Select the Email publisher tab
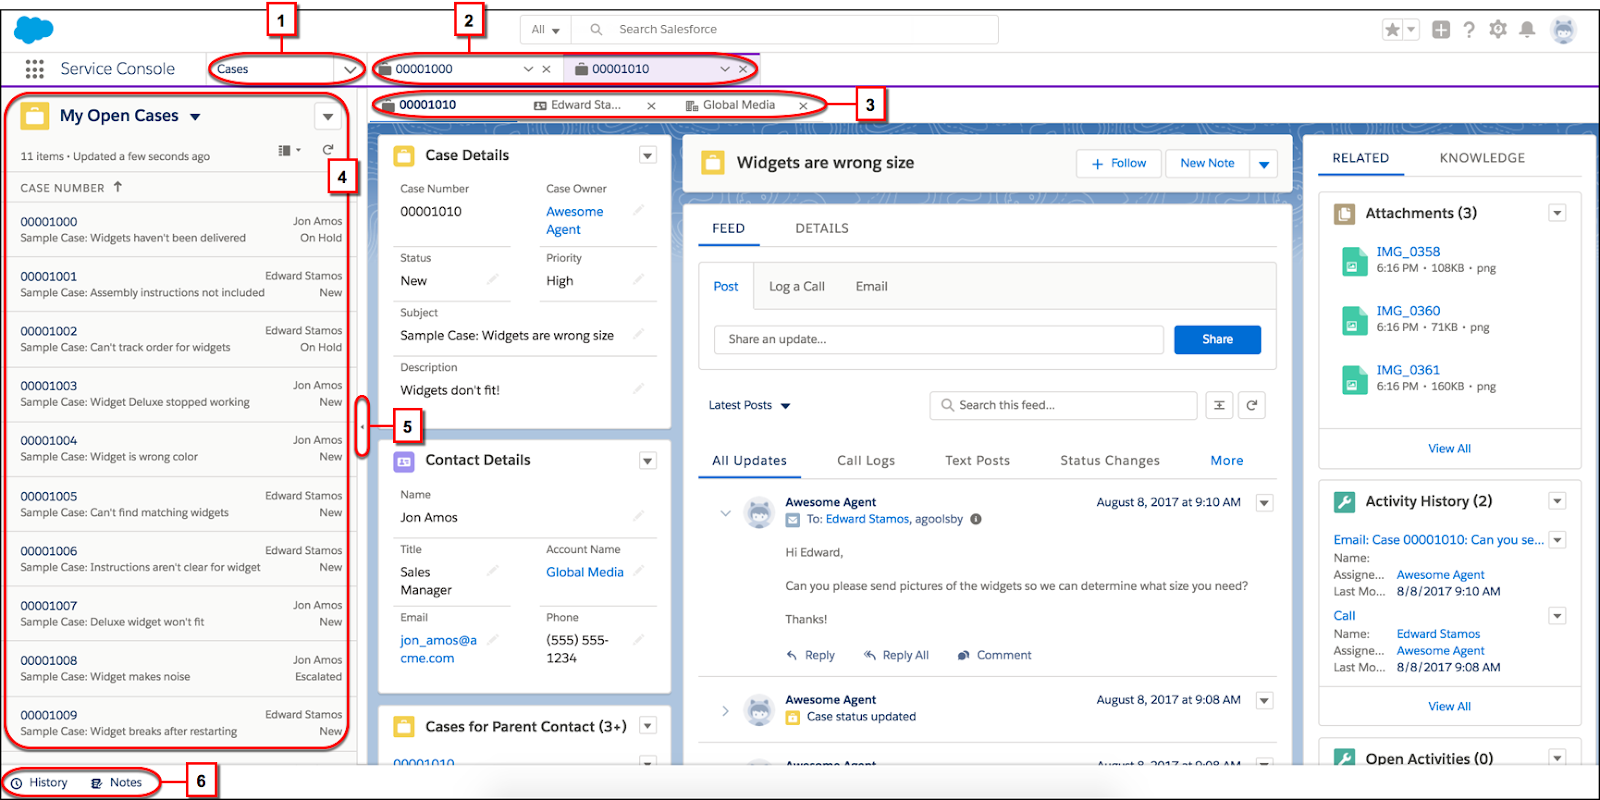 pyautogui.click(x=871, y=286)
